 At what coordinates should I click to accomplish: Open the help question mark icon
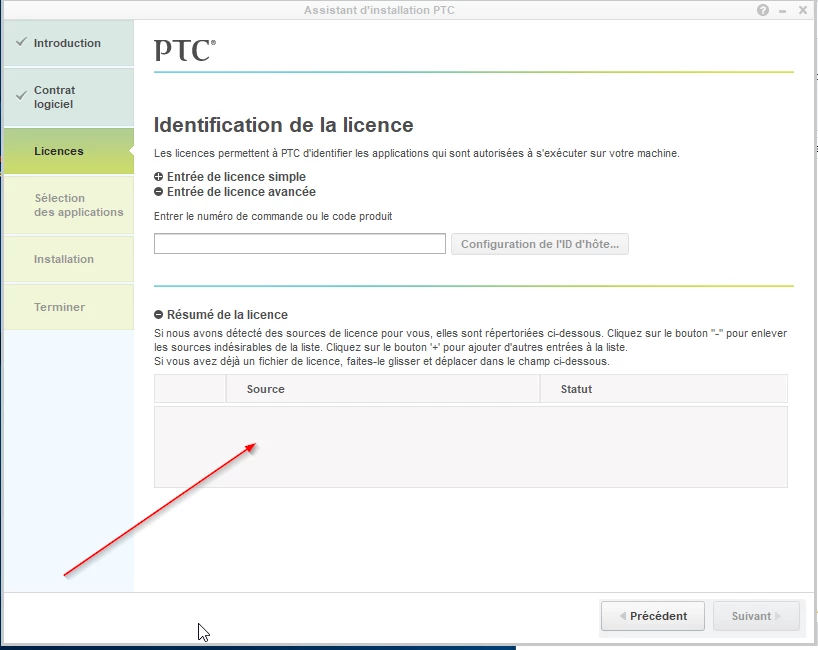point(763,10)
